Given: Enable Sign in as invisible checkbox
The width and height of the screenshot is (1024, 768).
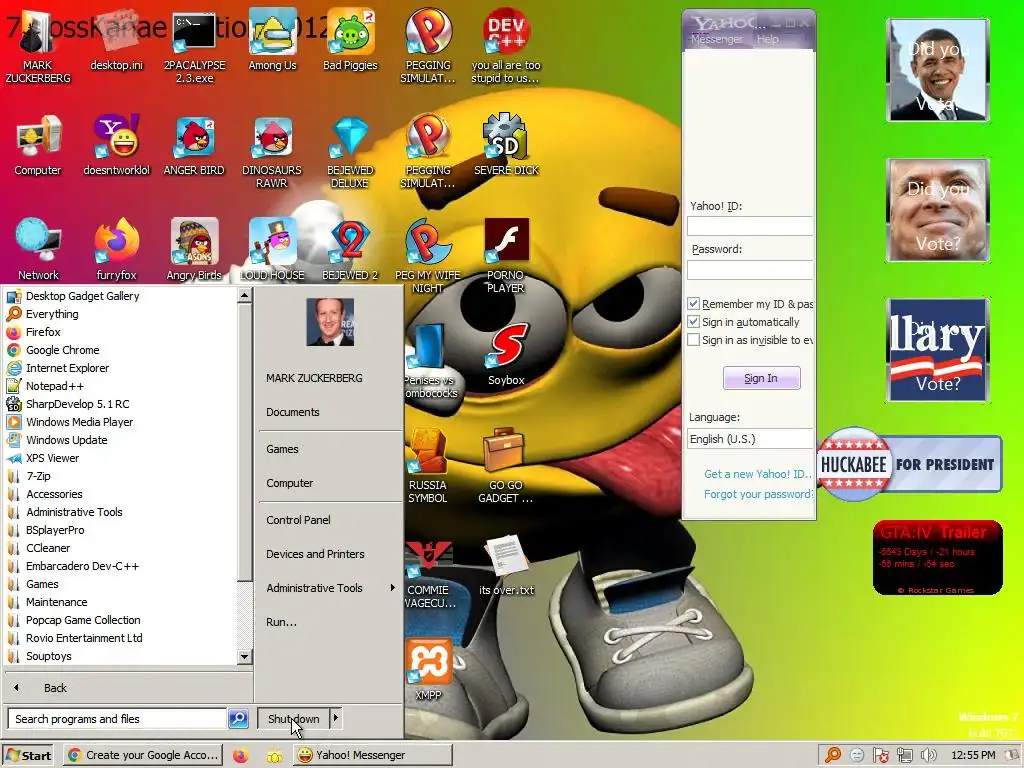Looking at the screenshot, I should tap(694, 340).
